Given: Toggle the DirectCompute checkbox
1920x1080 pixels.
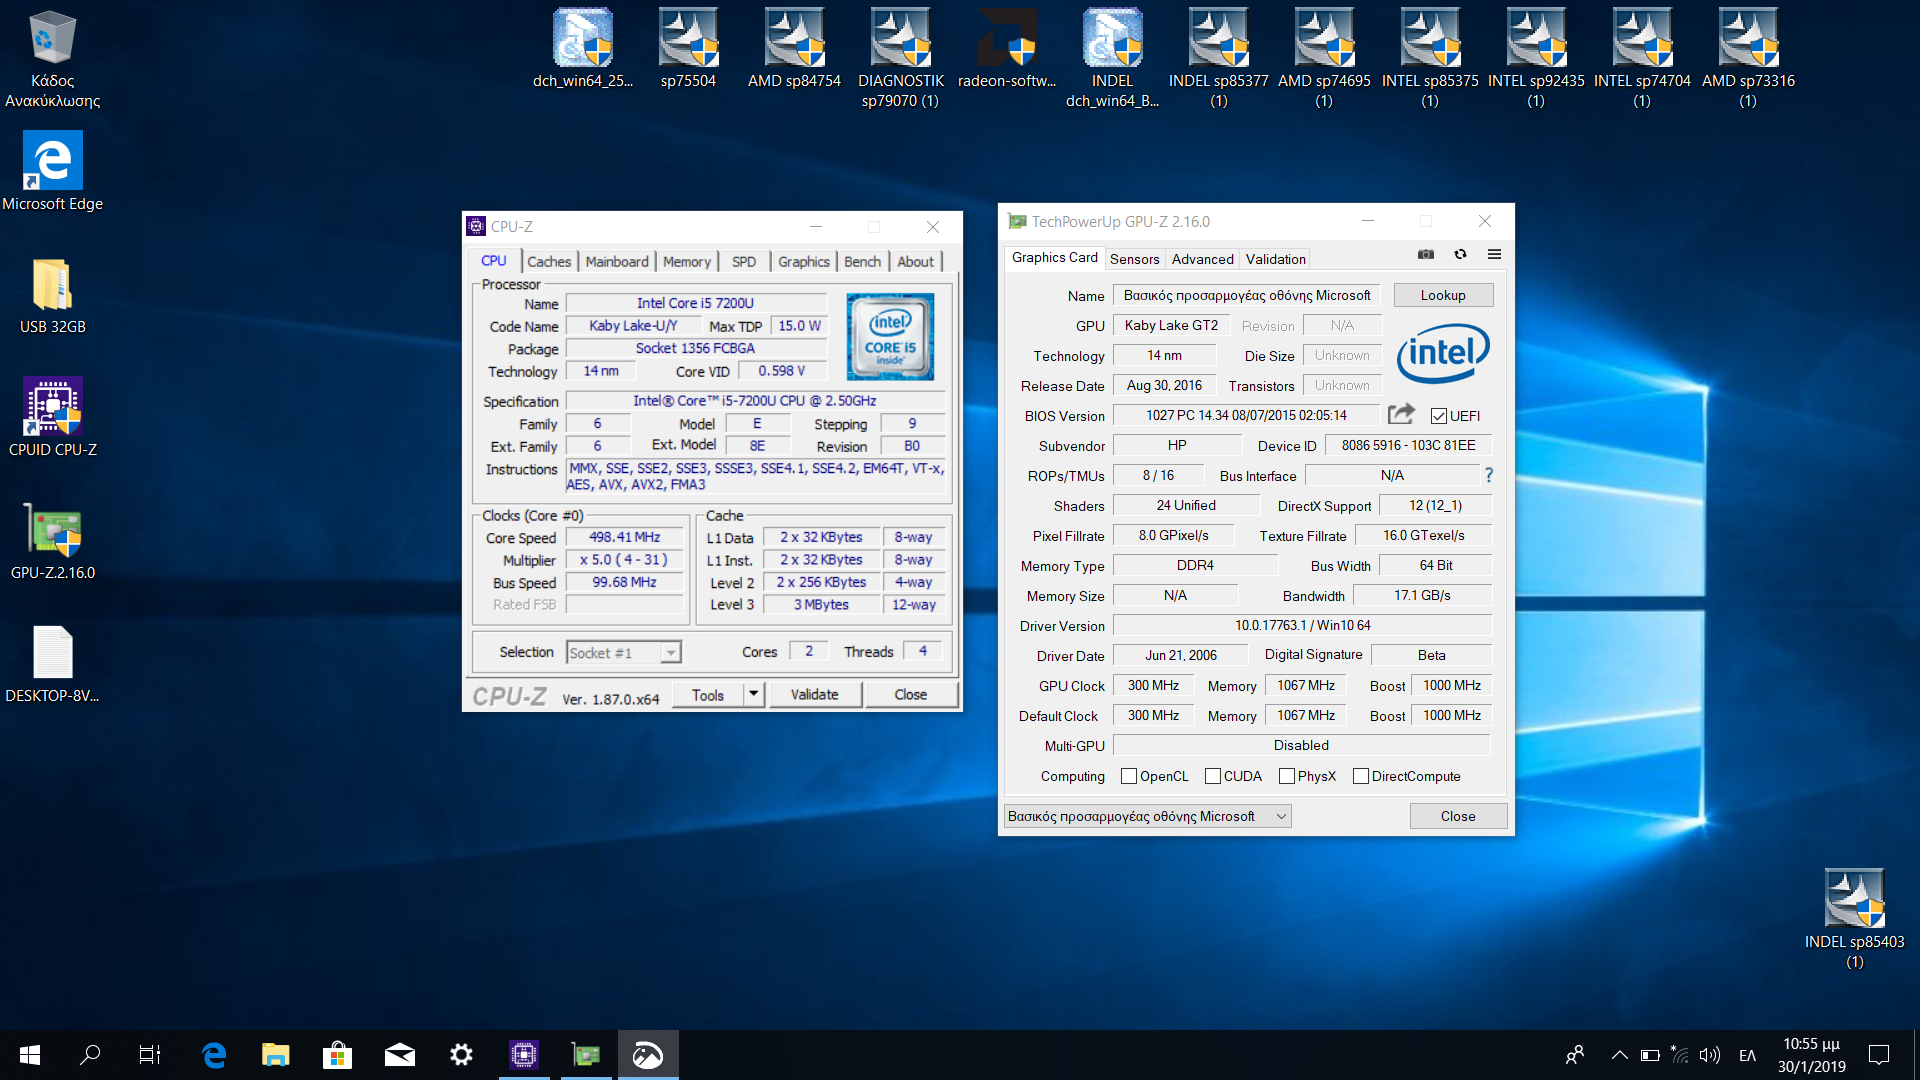Looking at the screenshot, I should click(1361, 776).
